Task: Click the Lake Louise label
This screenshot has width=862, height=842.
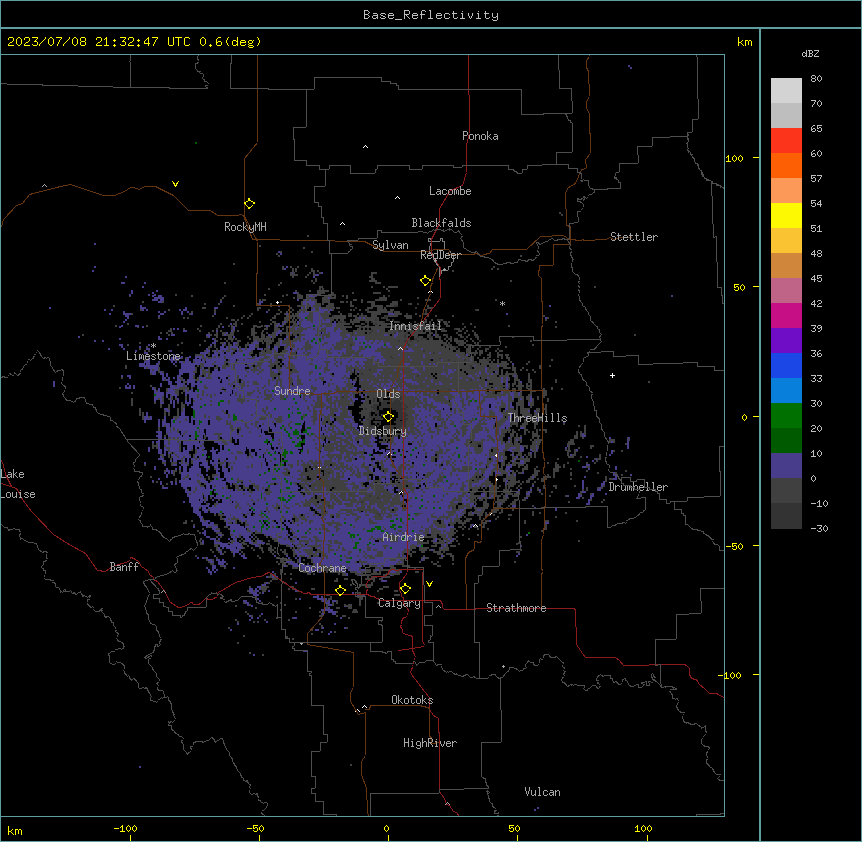Action: (18, 484)
